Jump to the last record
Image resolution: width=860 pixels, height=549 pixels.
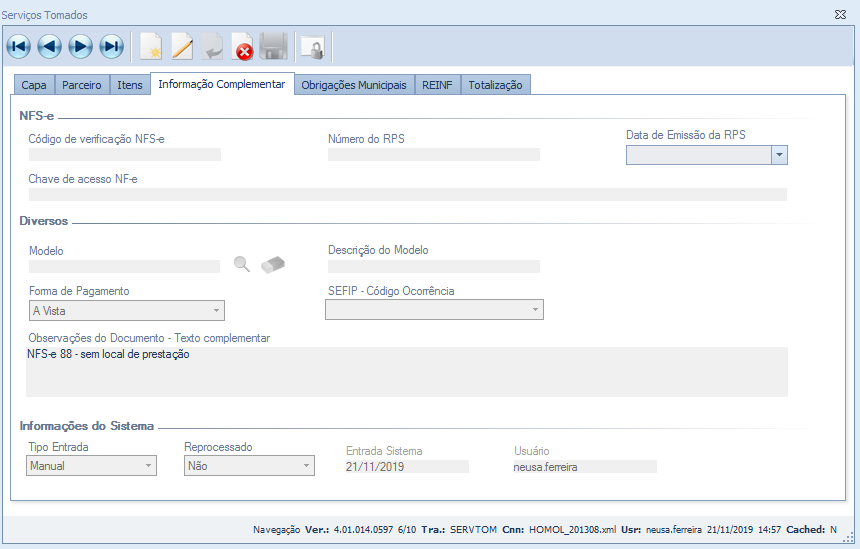[111, 46]
